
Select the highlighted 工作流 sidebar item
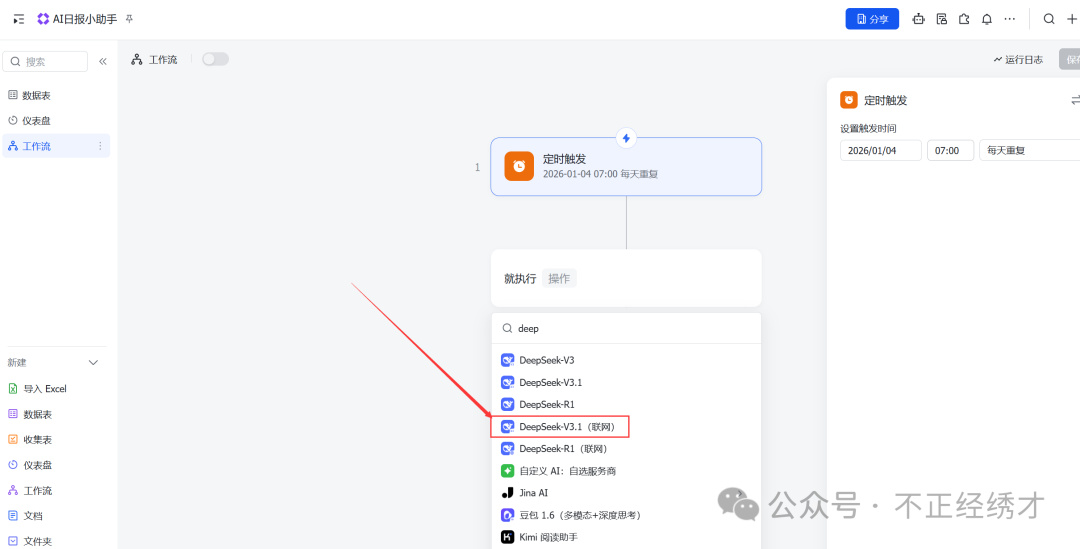pyautogui.click(x=56, y=146)
